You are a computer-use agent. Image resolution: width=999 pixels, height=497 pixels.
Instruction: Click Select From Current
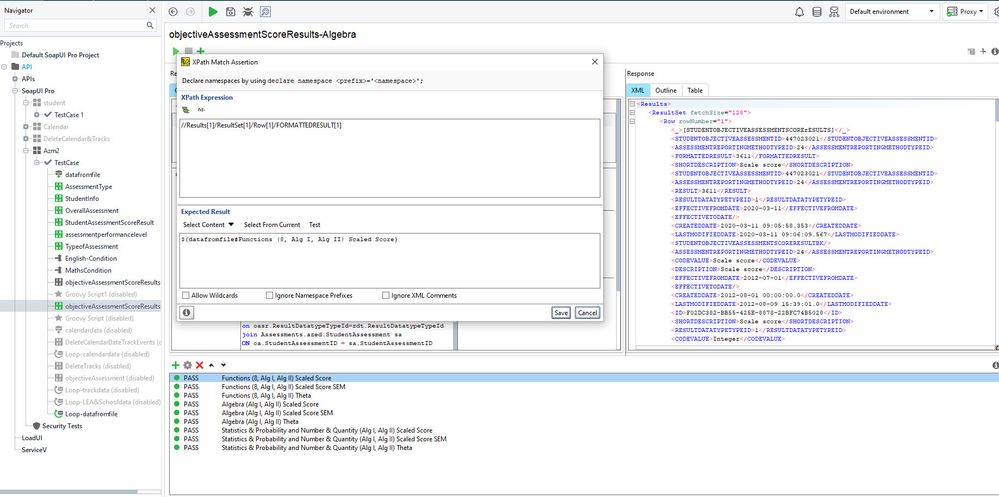[x=272, y=225]
